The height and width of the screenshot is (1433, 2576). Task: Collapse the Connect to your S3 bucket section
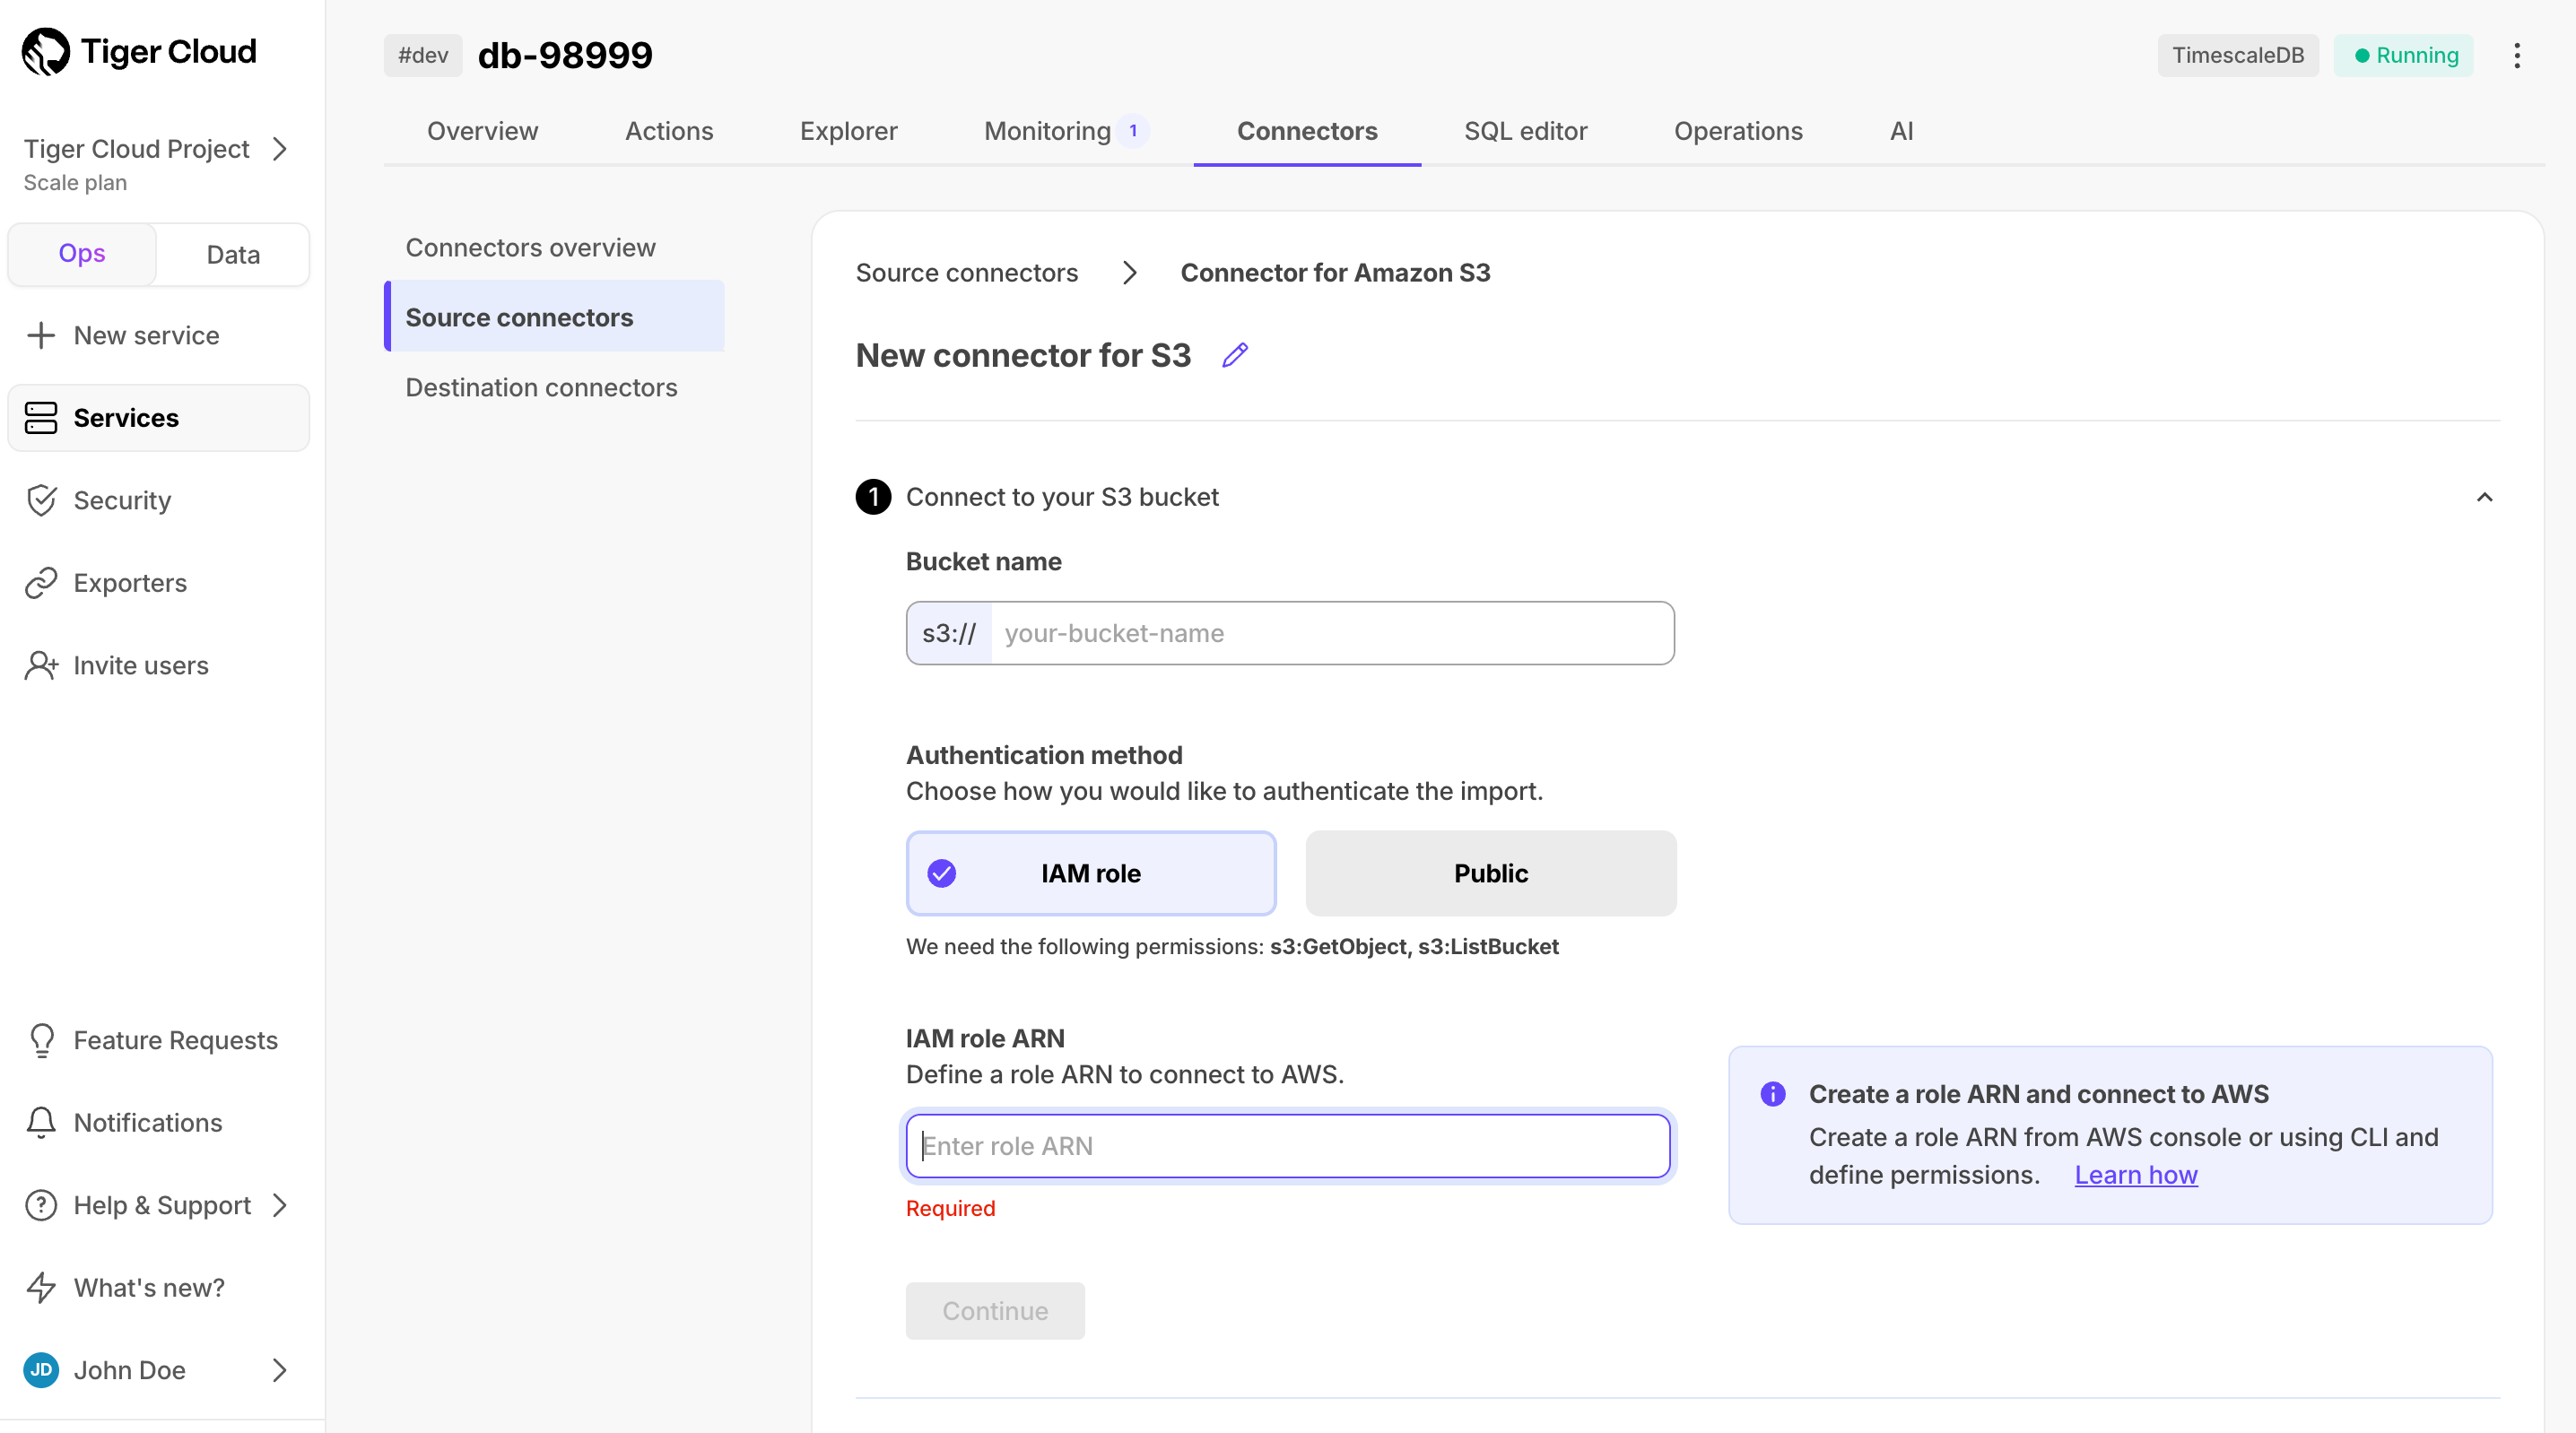(2484, 497)
